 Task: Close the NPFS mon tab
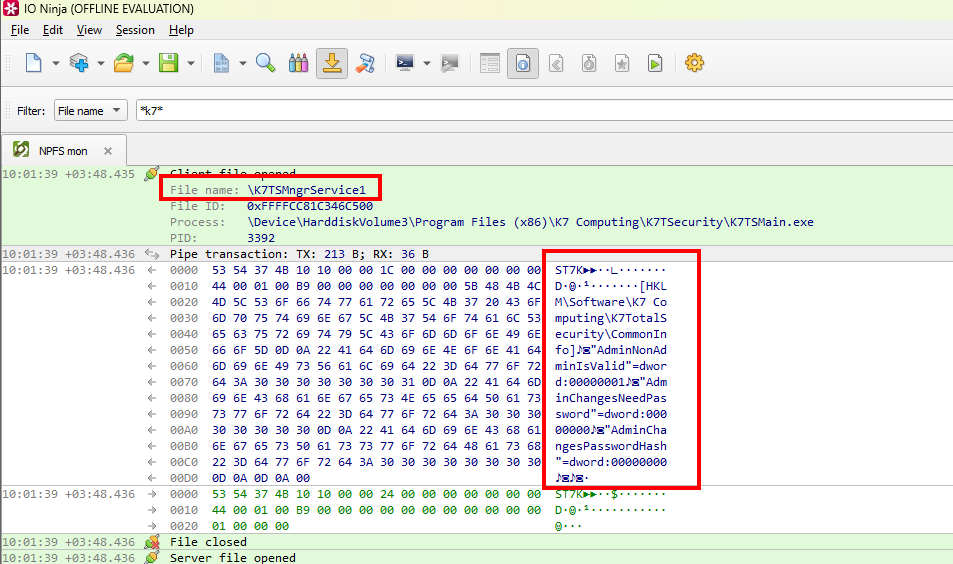click(108, 151)
